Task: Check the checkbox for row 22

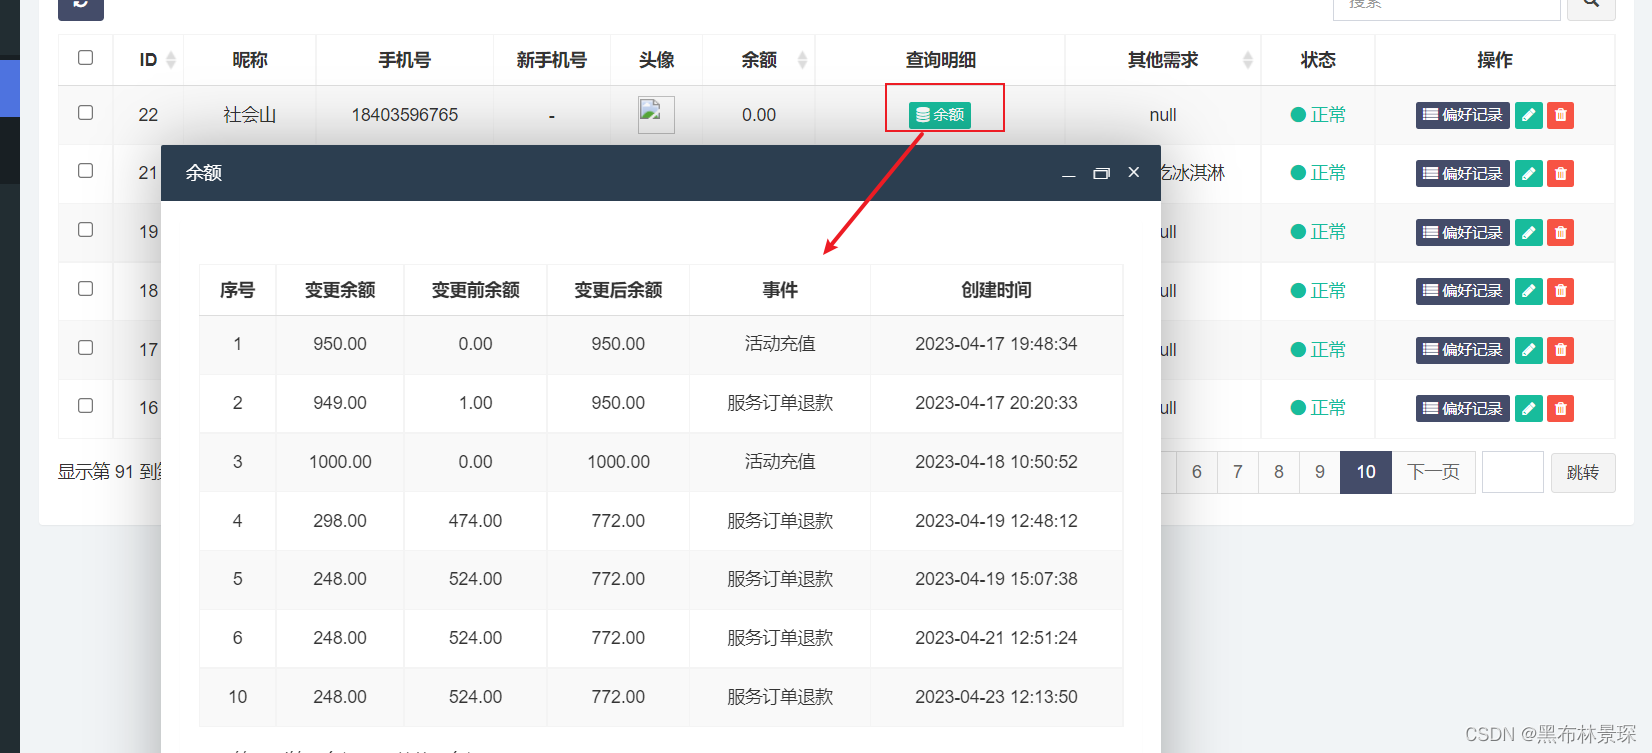Action: [86, 113]
